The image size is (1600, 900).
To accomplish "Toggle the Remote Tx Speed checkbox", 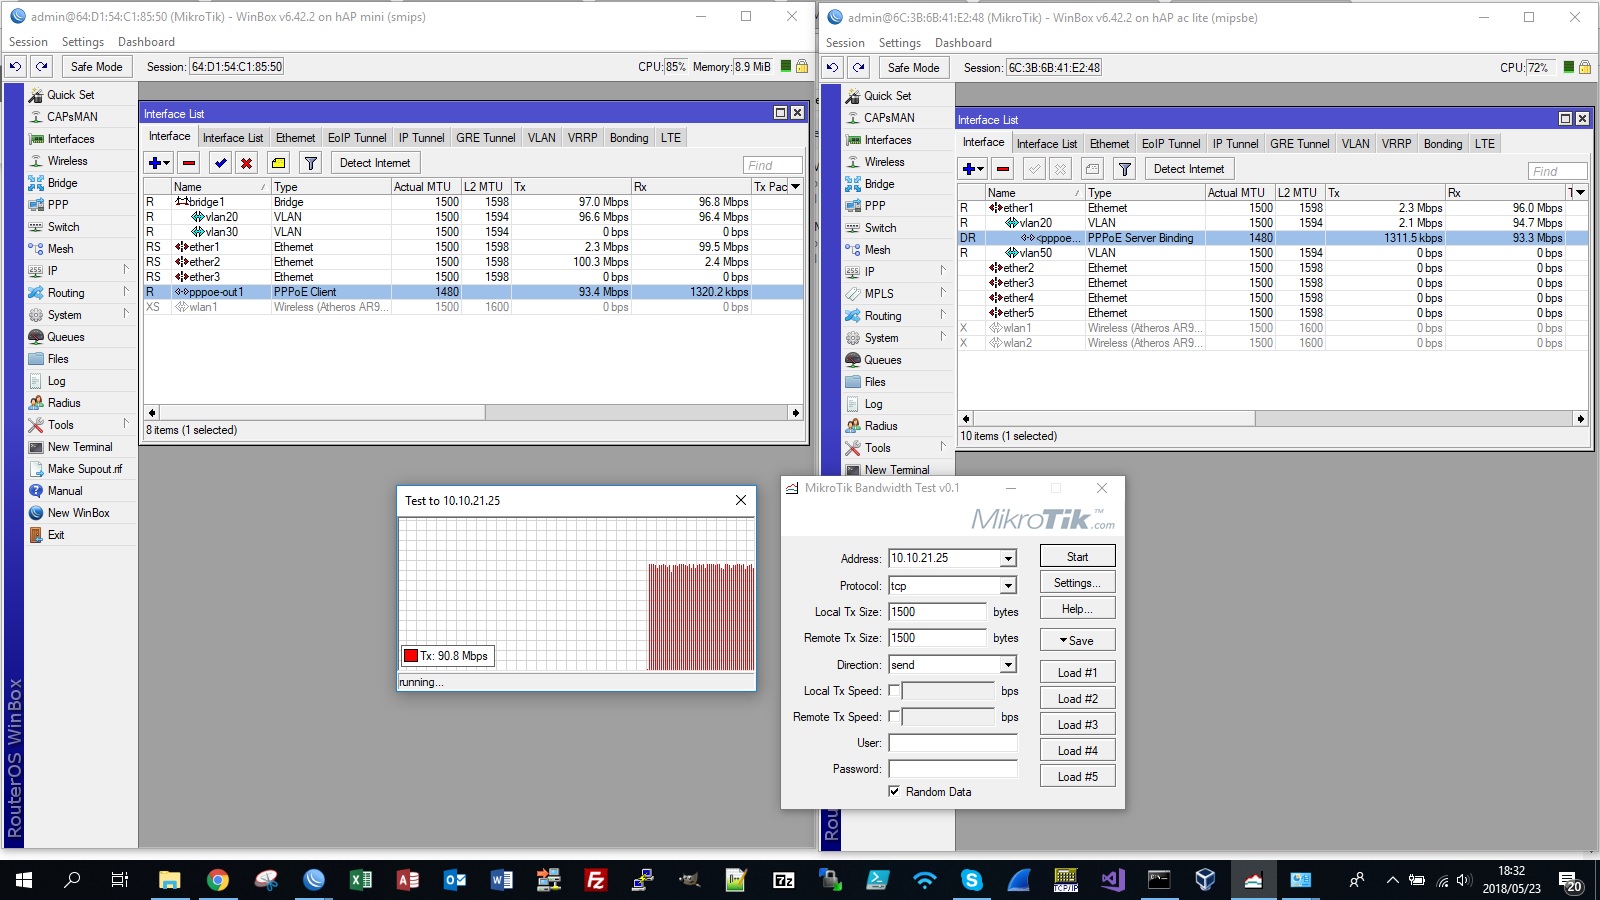I will (894, 717).
